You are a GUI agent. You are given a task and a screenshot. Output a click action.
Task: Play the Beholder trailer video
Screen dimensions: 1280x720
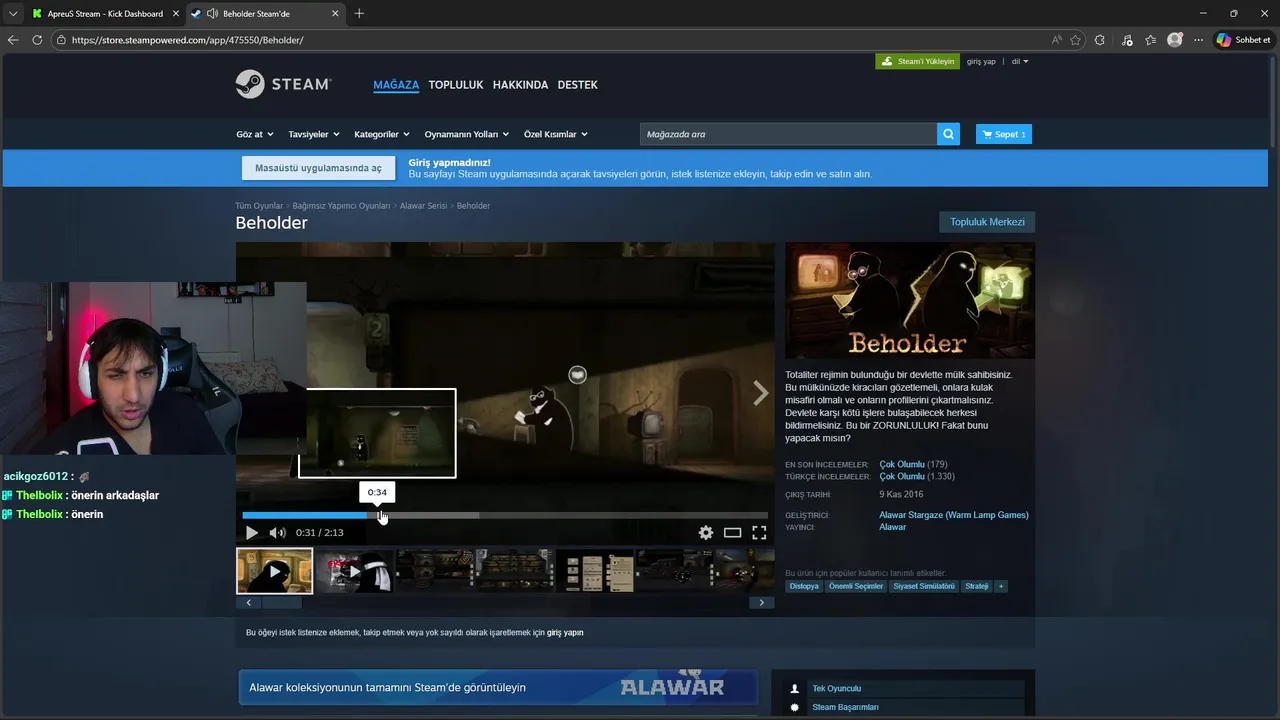point(252,533)
